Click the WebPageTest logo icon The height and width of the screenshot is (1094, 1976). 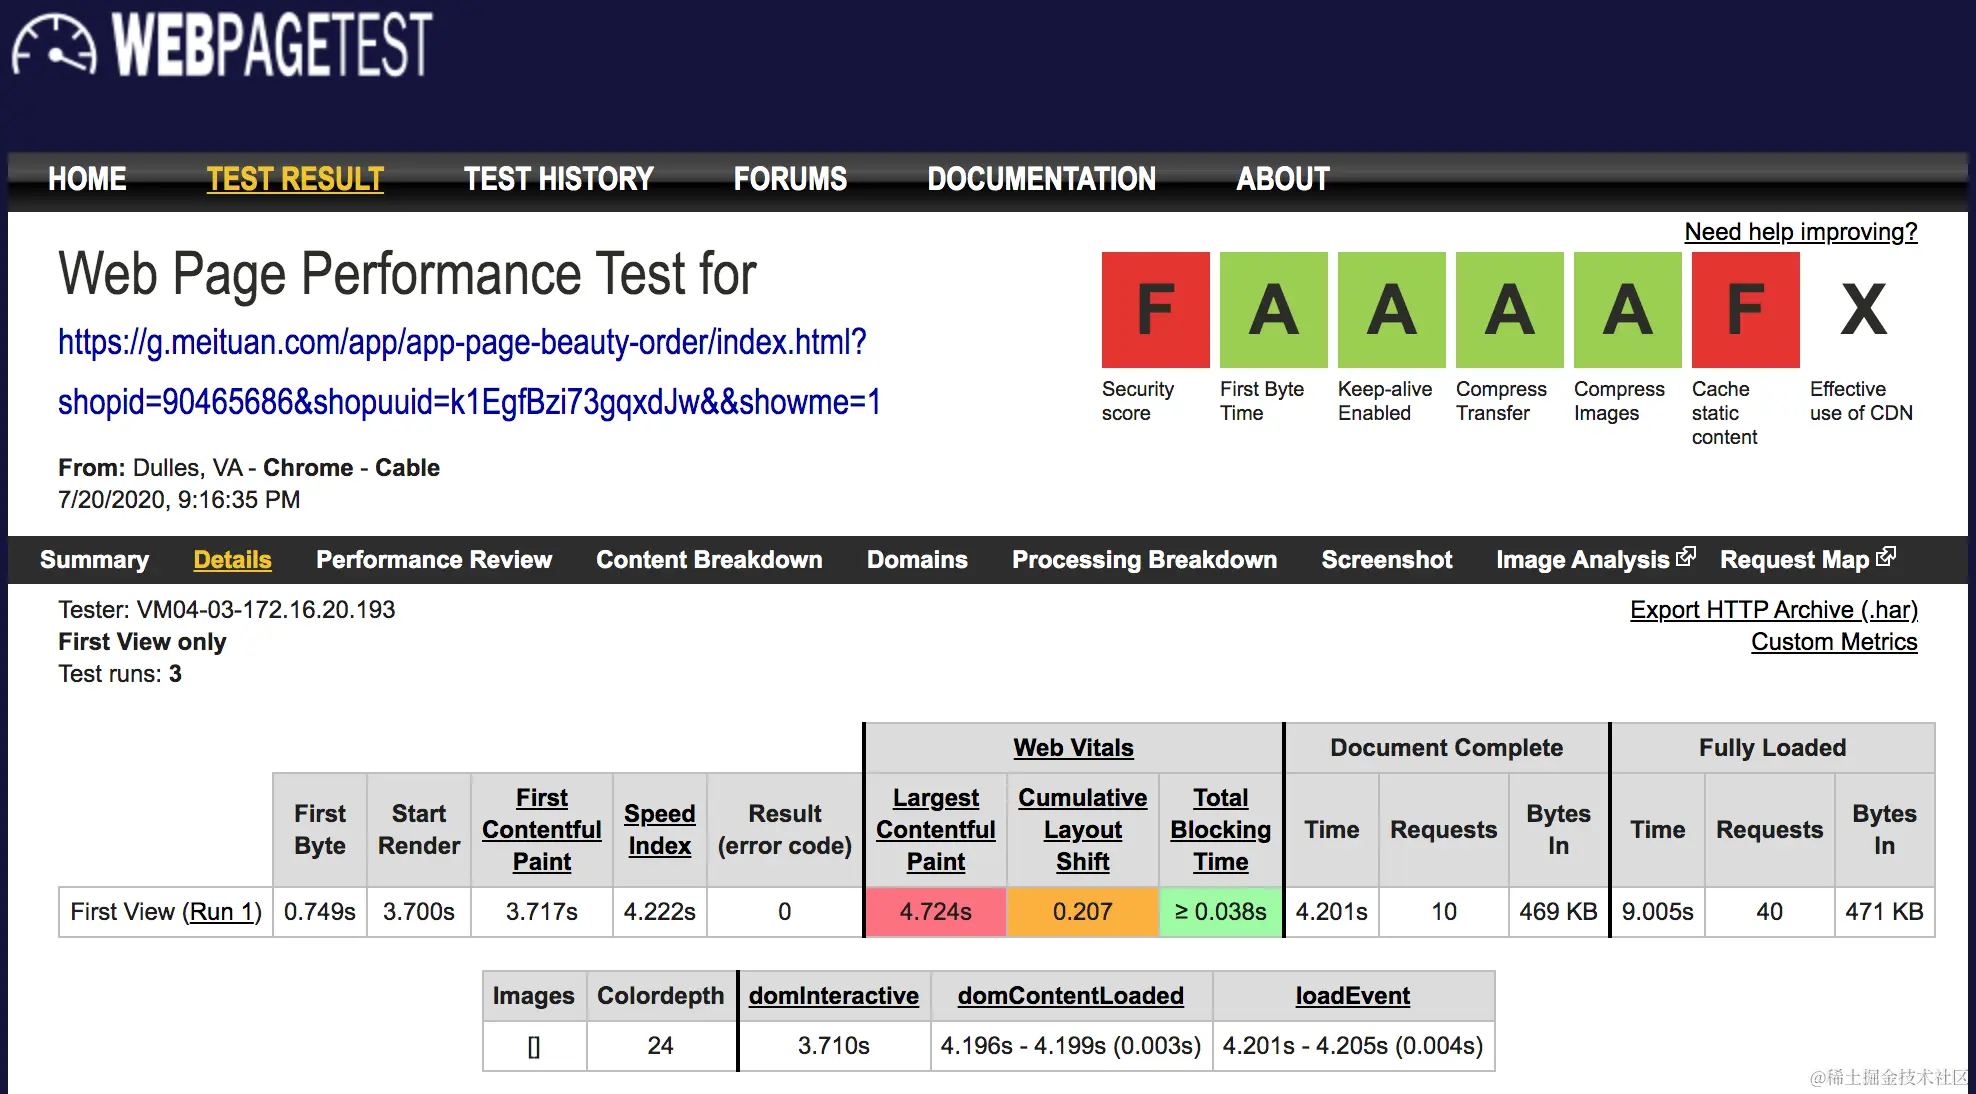click(54, 45)
